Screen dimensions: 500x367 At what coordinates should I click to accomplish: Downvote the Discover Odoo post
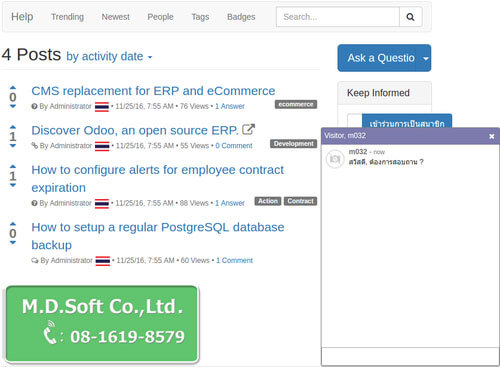click(x=13, y=146)
